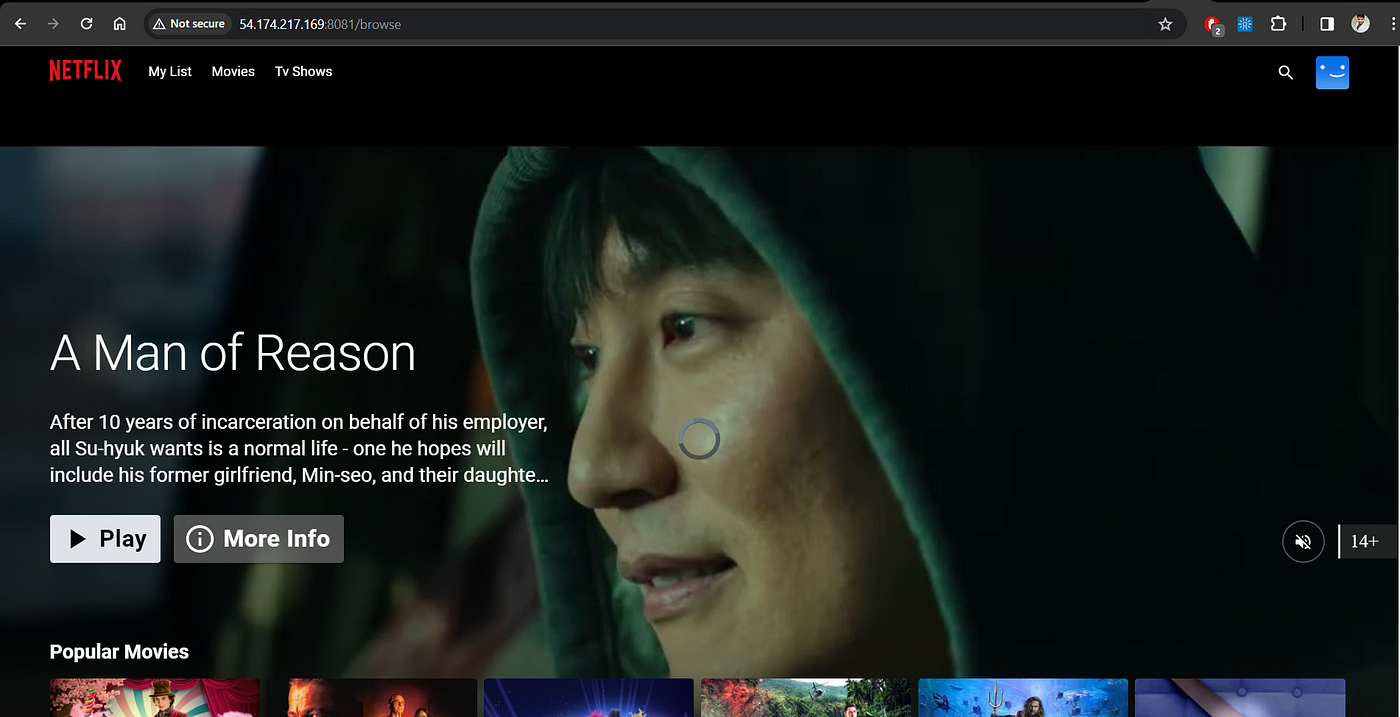This screenshot has width=1400, height=717.
Task: Unmute the trailer with speaker icon
Action: point(1303,542)
